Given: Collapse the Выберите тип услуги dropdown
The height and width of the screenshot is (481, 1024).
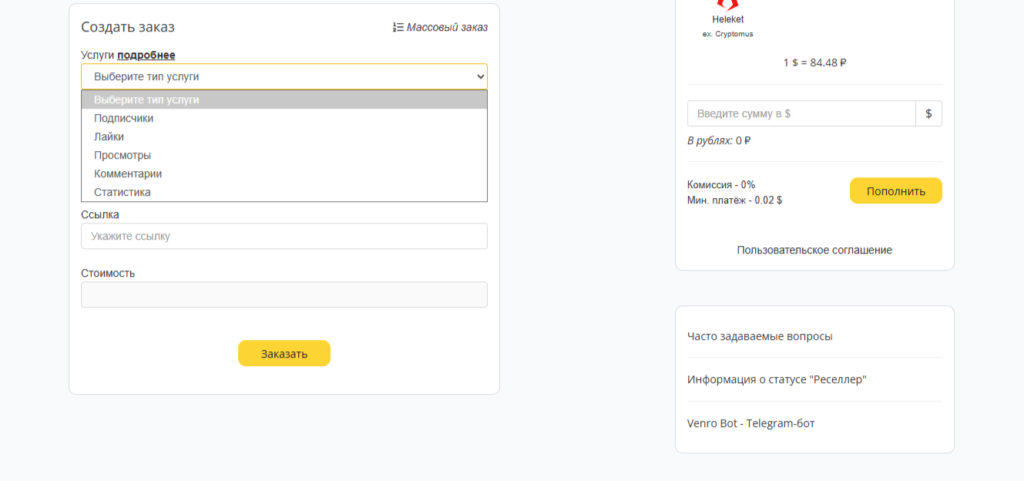Looking at the screenshot, I should pos(284,76).
